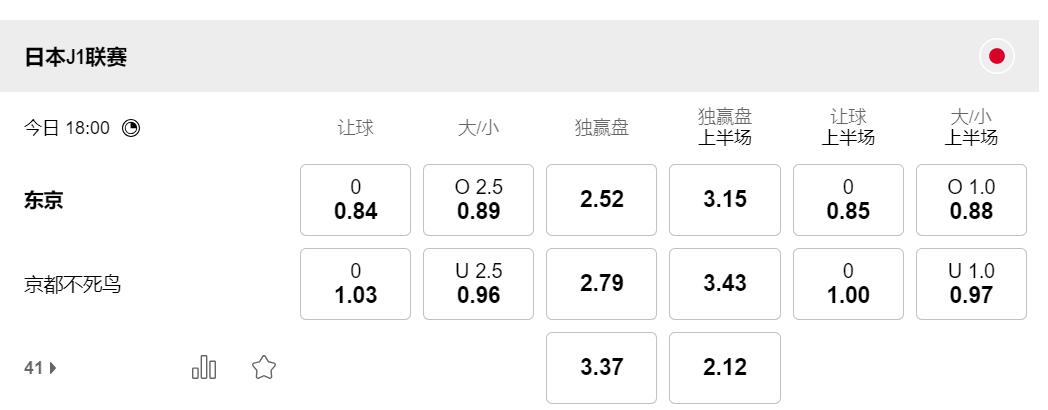Image resolution: width=1048 pixels, height=410 pixels.
Task: Select first-half 东京 win odds 3.15
Action: point(725,200)
